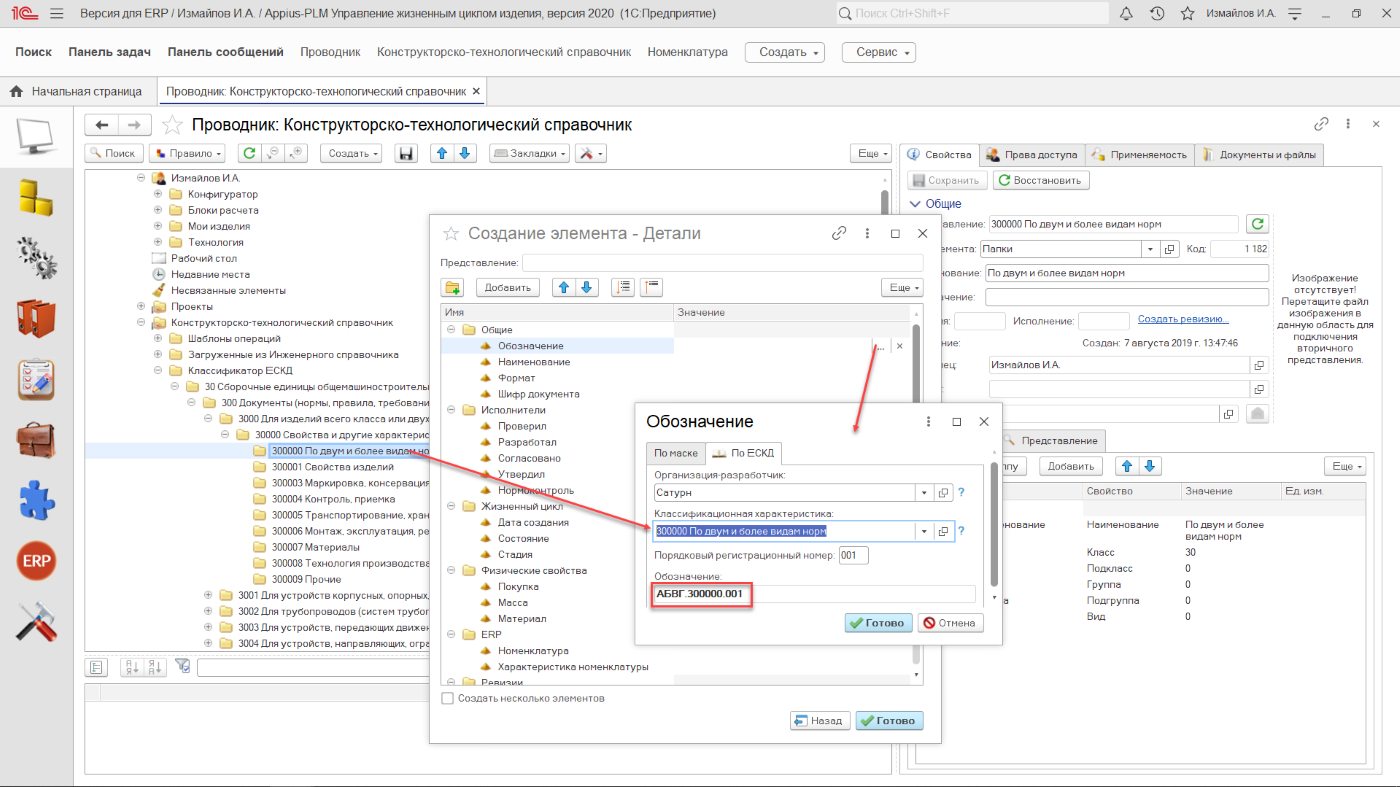Open the clipboard checklist sidebar section
This screenshot has width=1400, height=787.
(x=37, y=379)
